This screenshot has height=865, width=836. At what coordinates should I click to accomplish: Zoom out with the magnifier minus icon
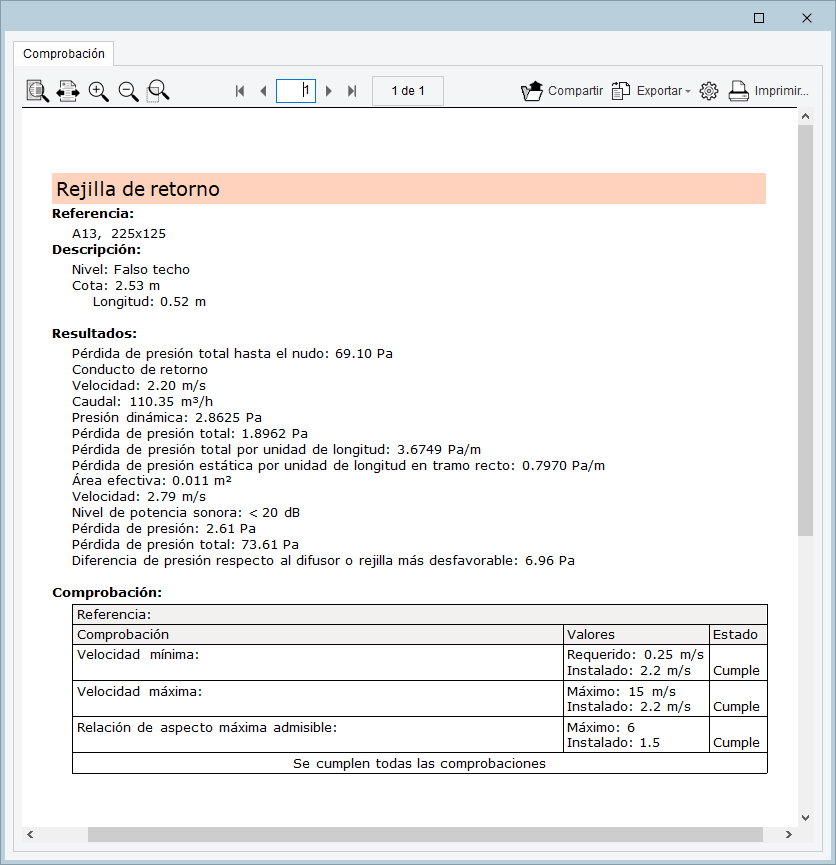click(x=129, y=90)
